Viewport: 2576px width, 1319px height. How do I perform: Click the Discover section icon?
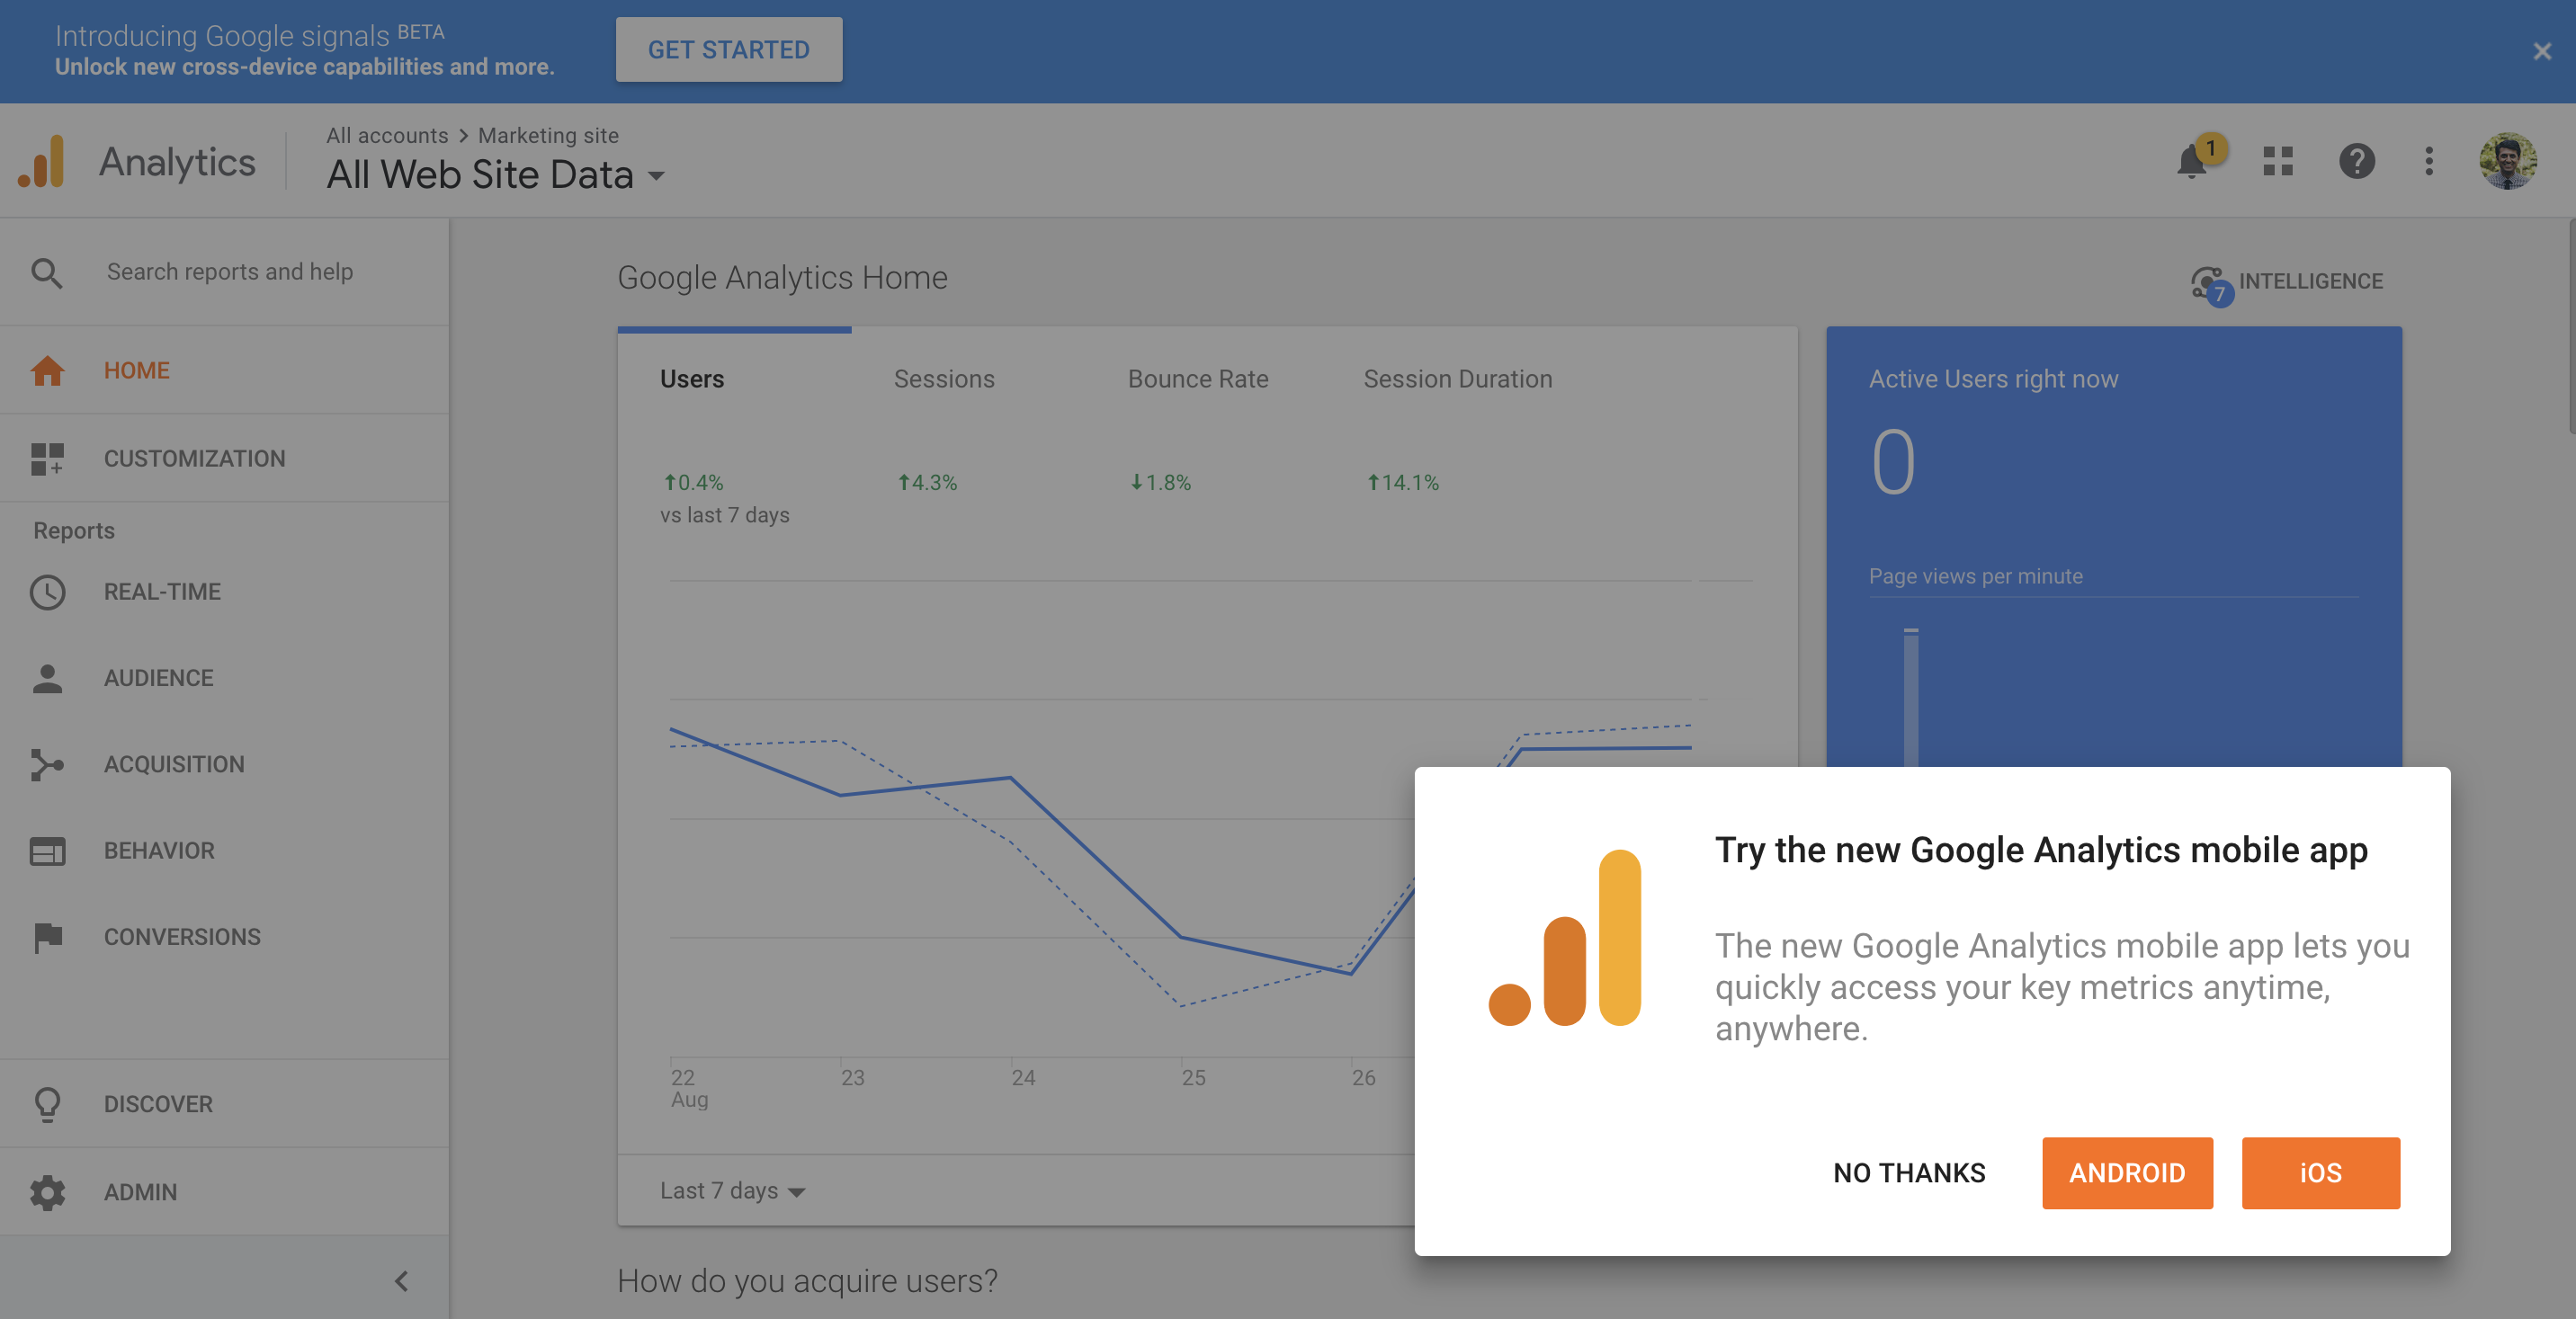pyautogui.click(x=47, y=1103)
